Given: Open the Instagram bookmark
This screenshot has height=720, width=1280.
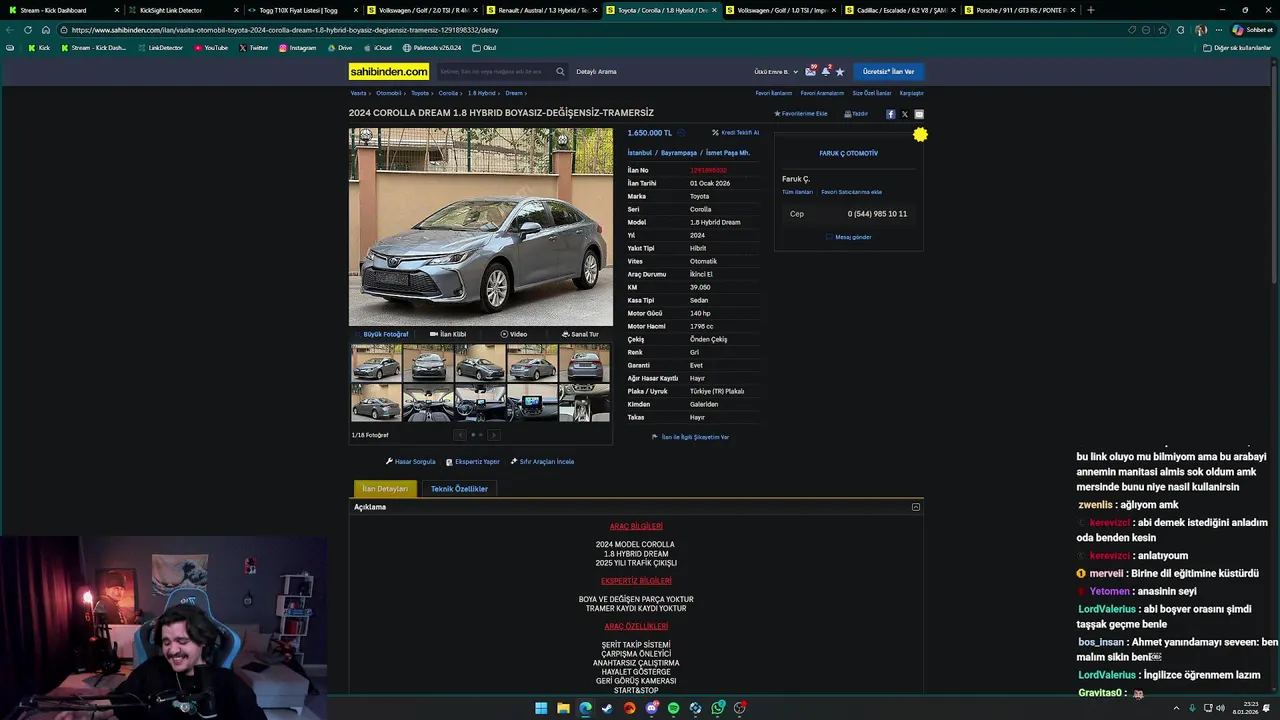Looking at the screenshot, I should point(297,48).
